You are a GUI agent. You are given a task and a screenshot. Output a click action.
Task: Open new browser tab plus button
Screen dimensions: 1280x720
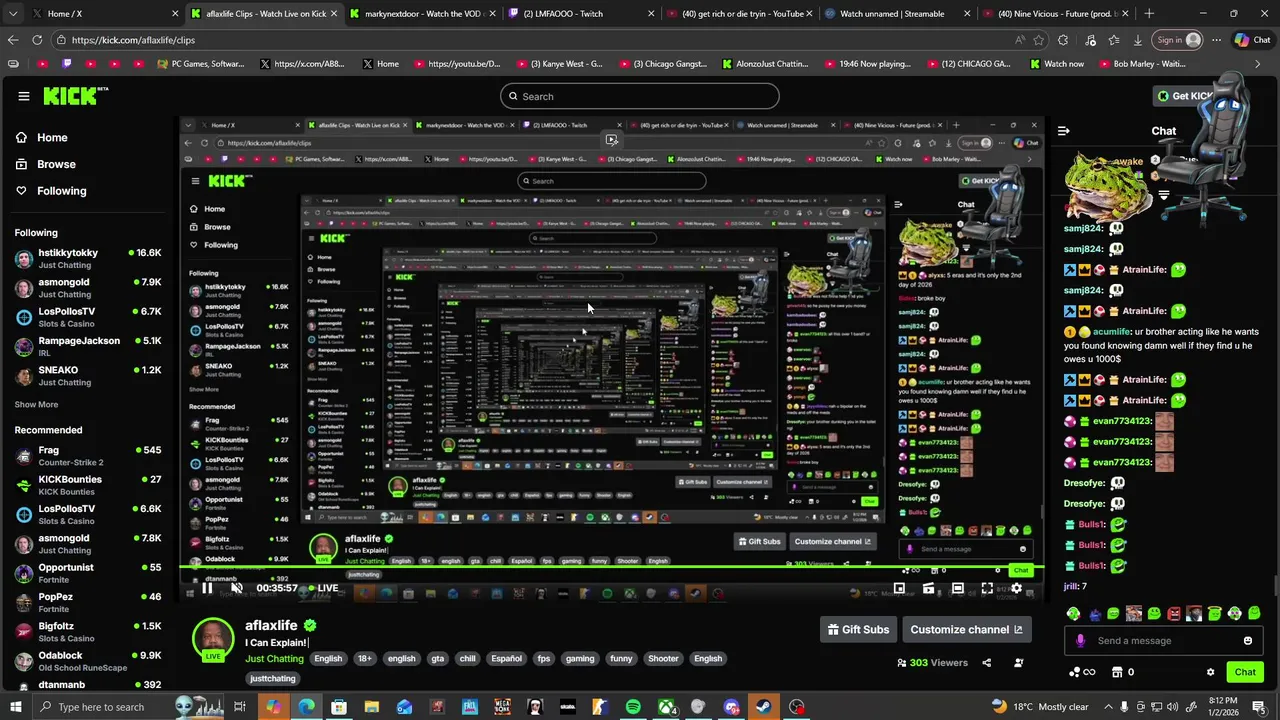point(1148,14)
